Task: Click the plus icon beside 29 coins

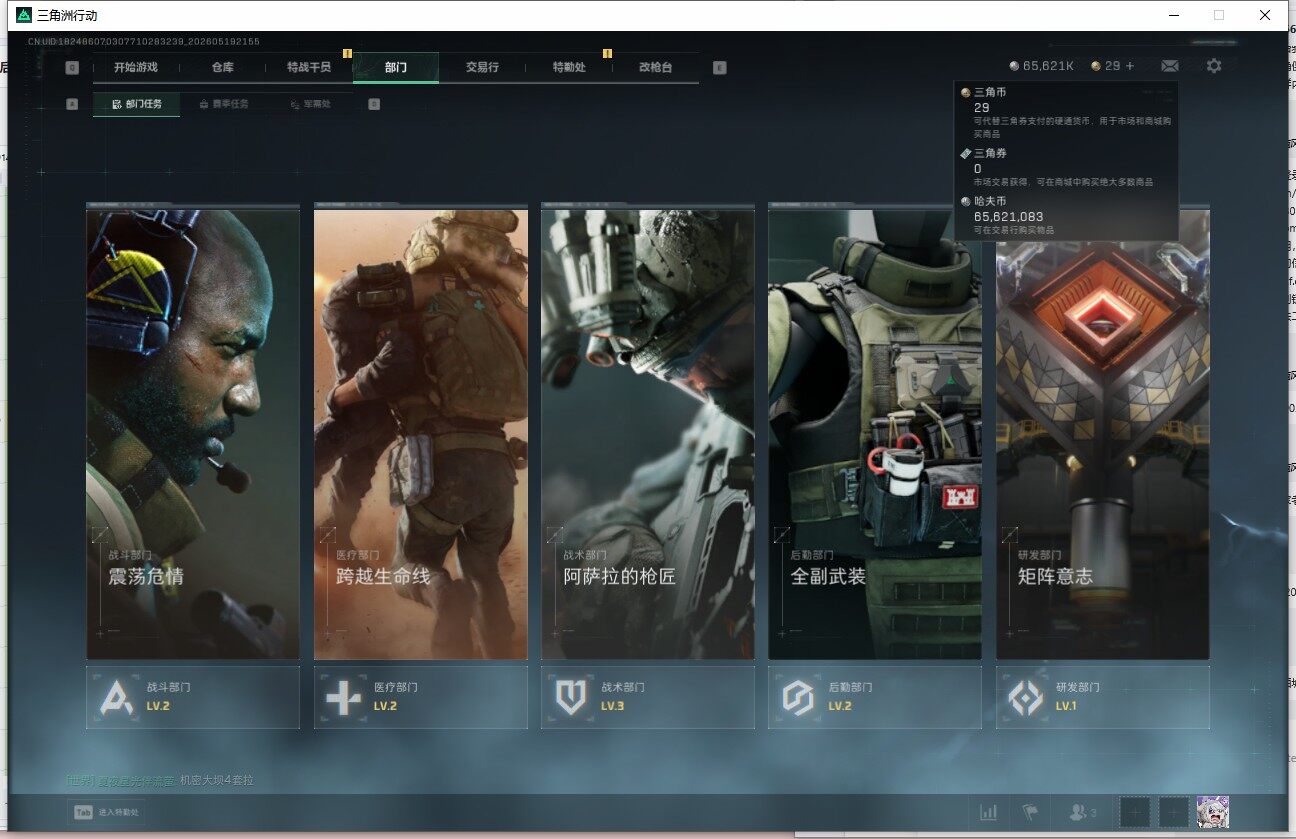Action: 1130,66
